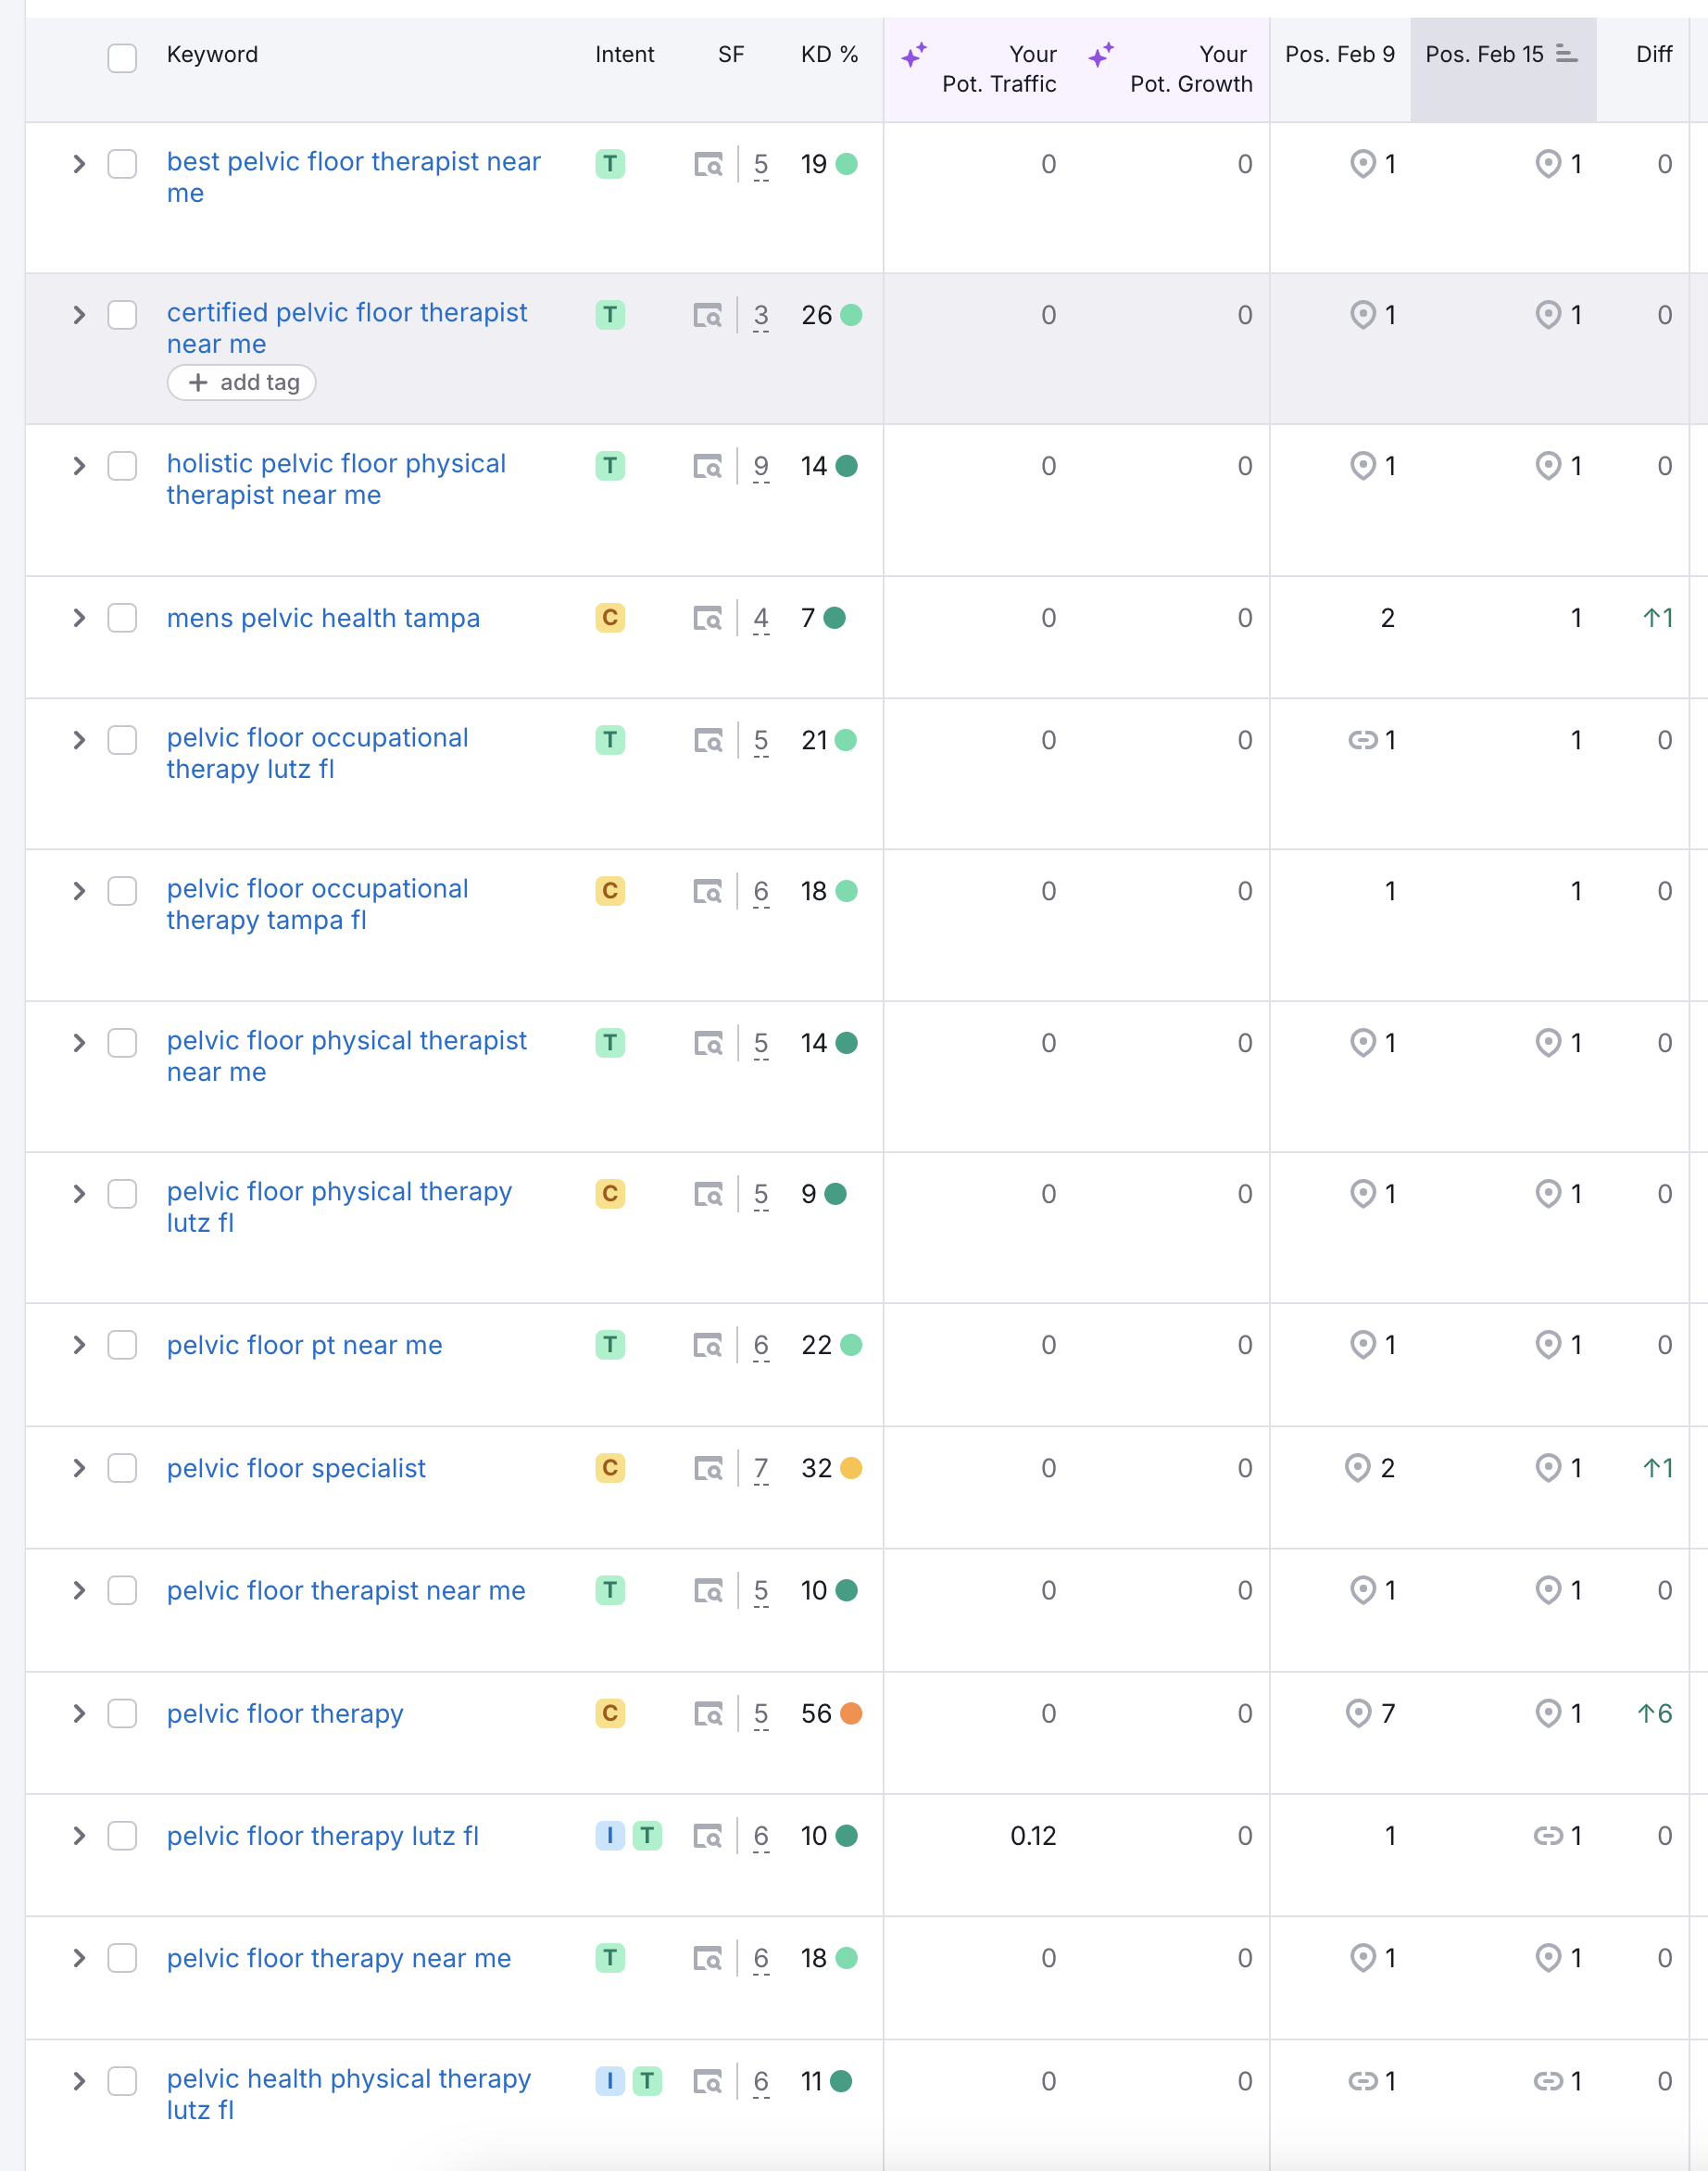Open the "pelvic floor therapy lutz fl" keyword link
The image size is (1708, 2171).
pyautogui.click(x=323, y=1836)
